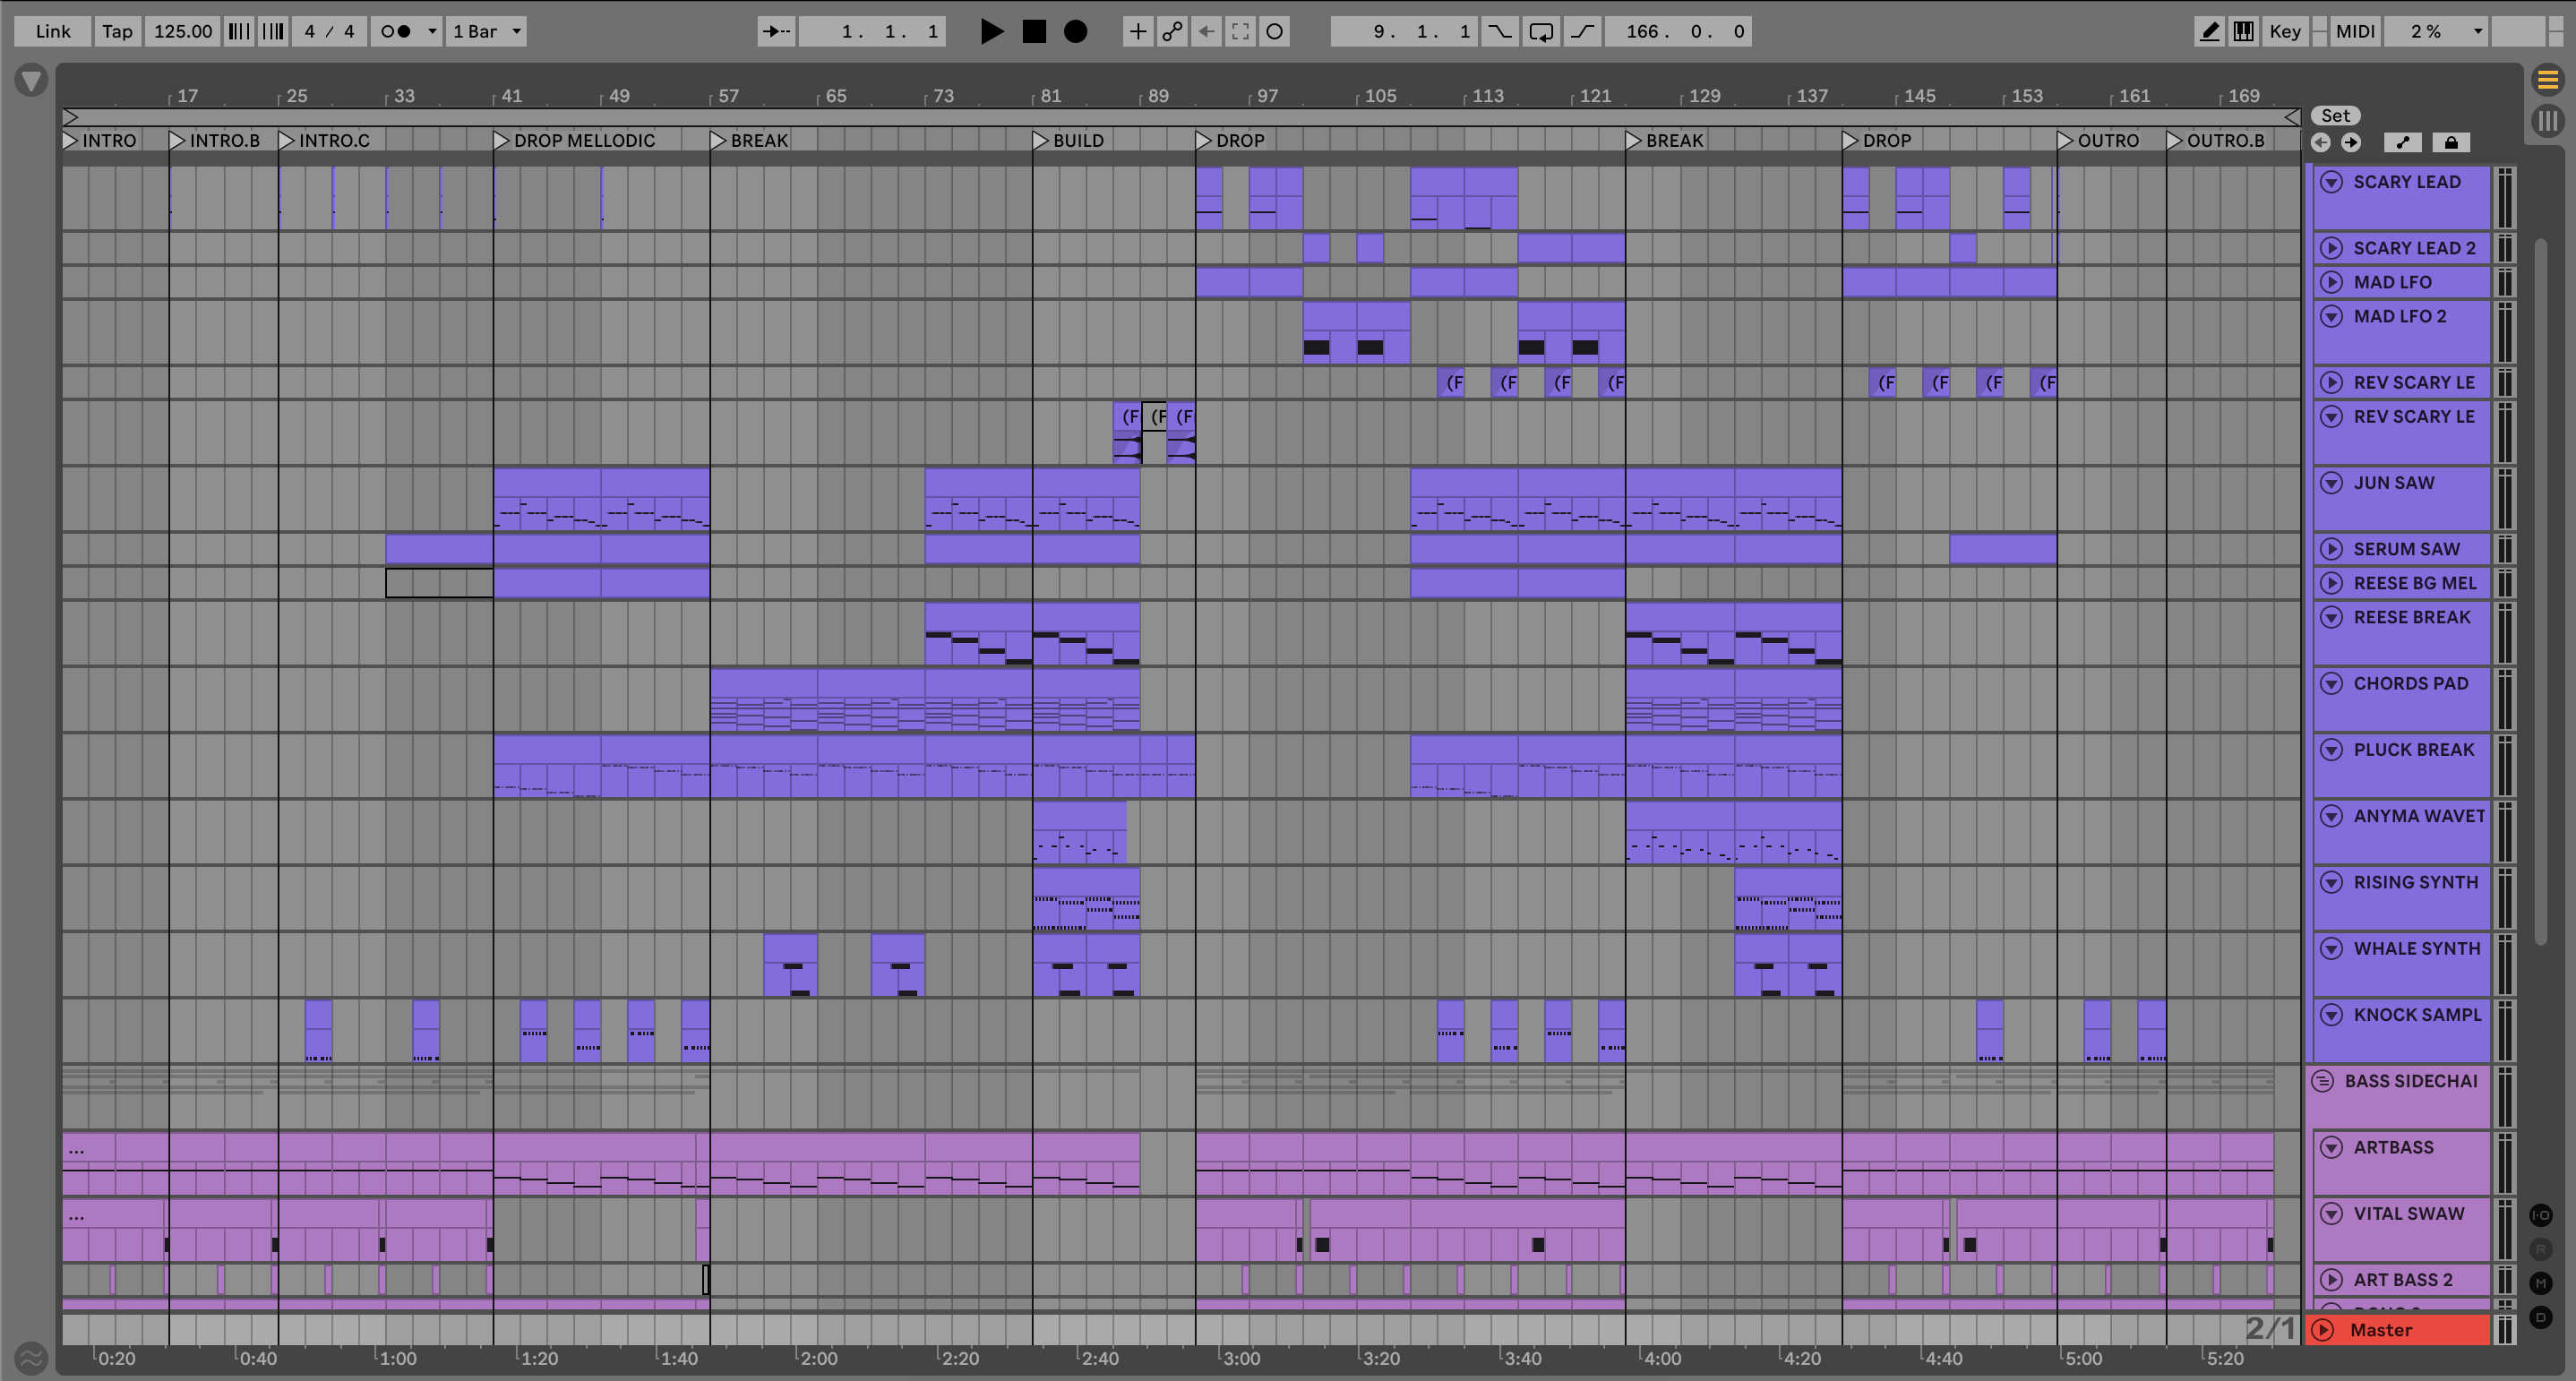
Task: Unfold the SCARY LEAD 2 track
Action: click(2331, 248)
